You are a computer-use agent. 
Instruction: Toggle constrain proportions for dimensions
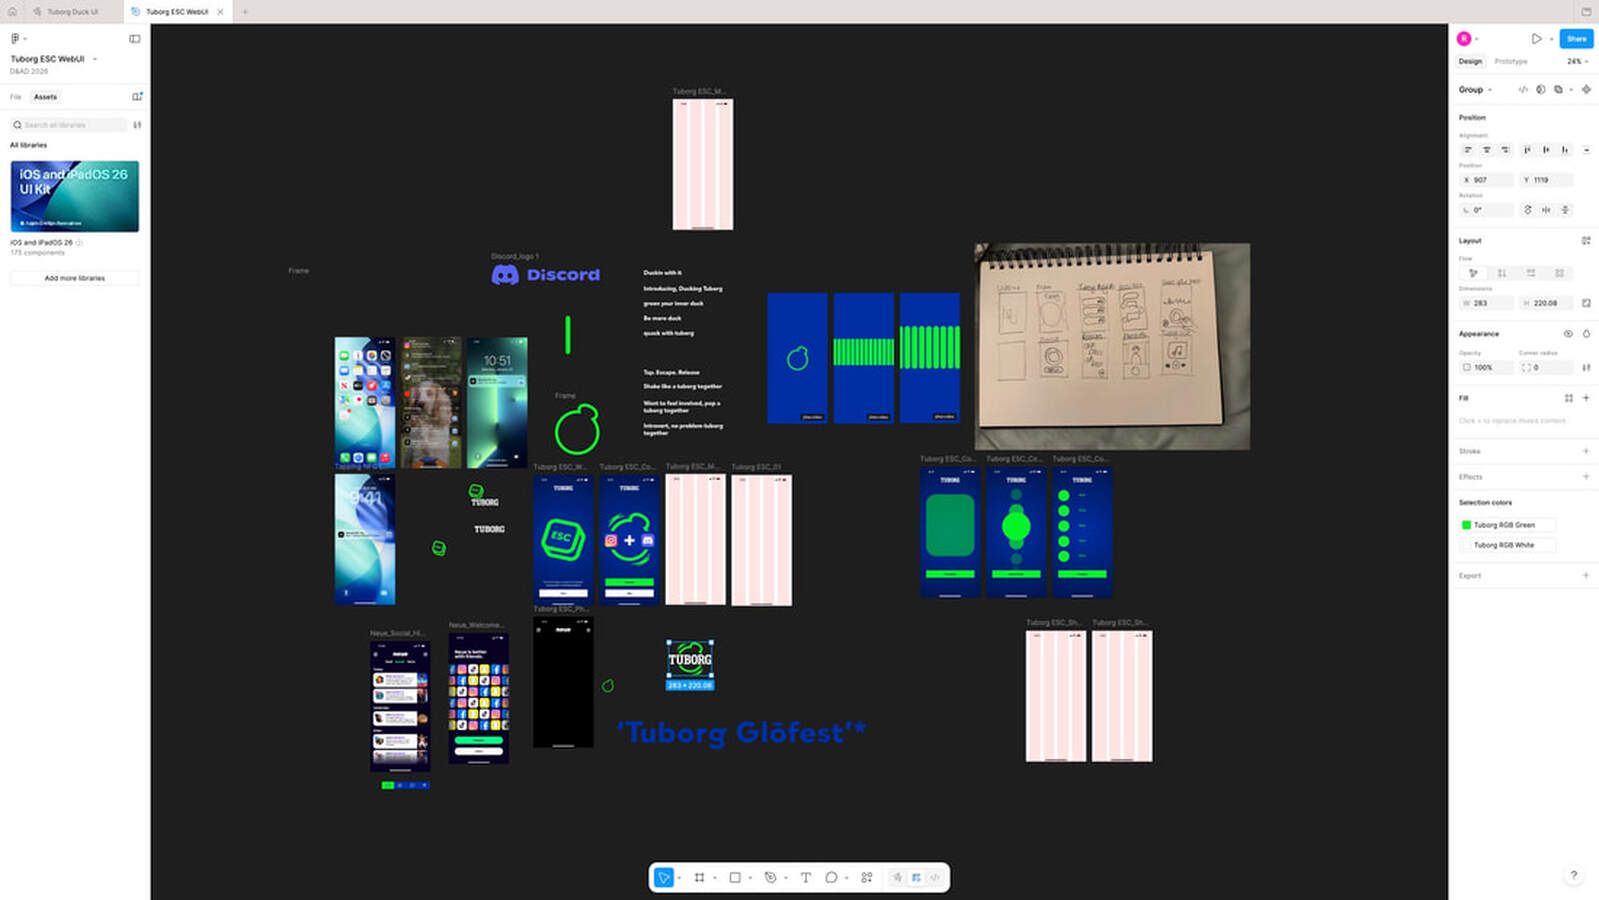(x=1586, y=303)
